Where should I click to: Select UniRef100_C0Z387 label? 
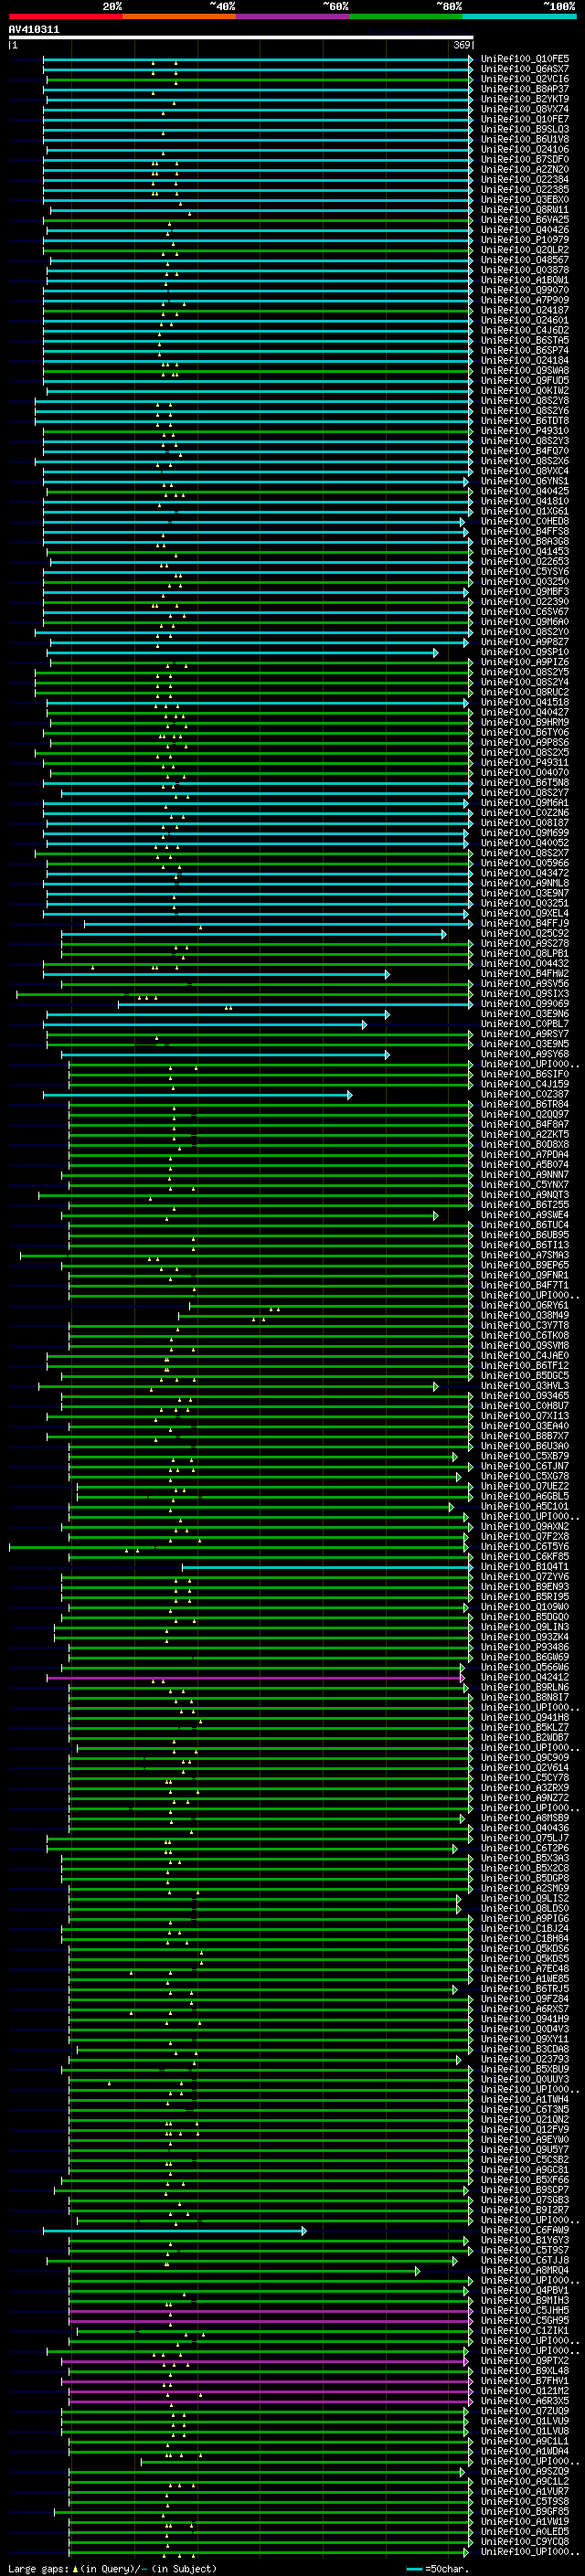click(525, 1094)
